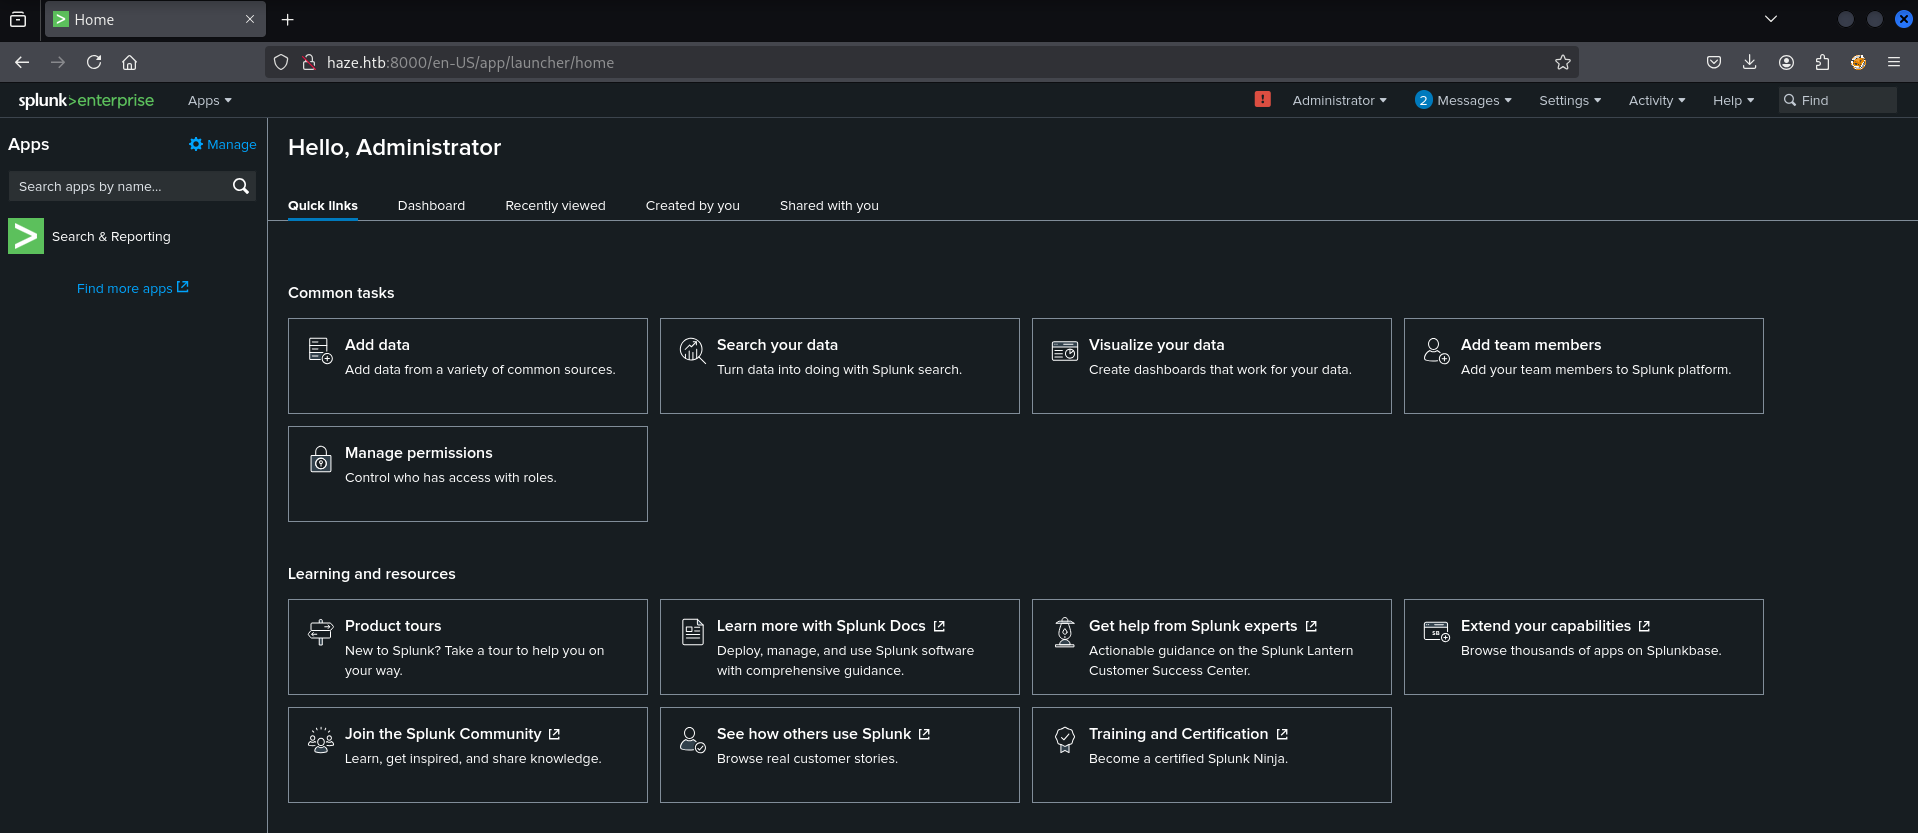
Task: Select the Recently viewed tab
Action: [x=555, y=205]
